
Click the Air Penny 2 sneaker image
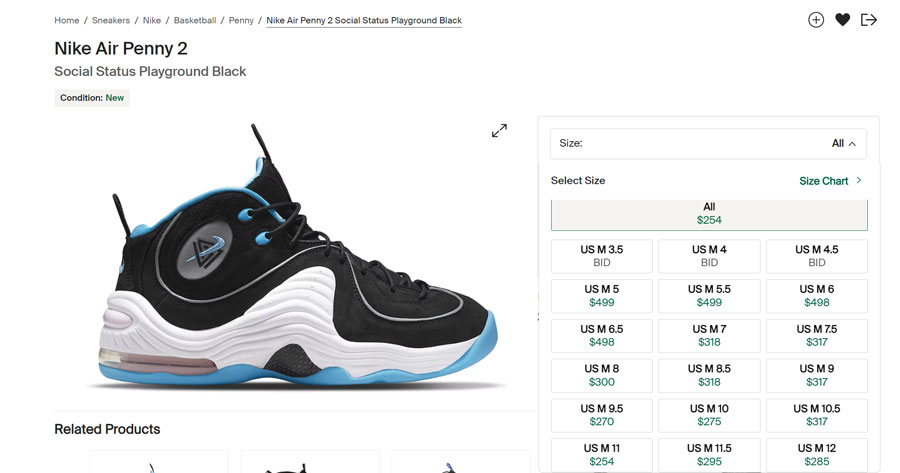pos(297,256)
